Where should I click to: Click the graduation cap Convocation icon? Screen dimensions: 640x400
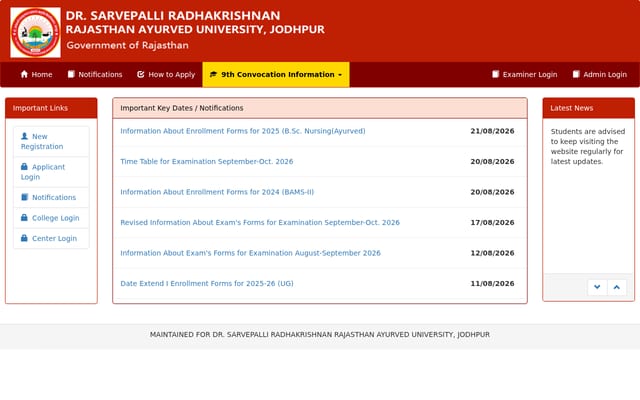(213, 74)
